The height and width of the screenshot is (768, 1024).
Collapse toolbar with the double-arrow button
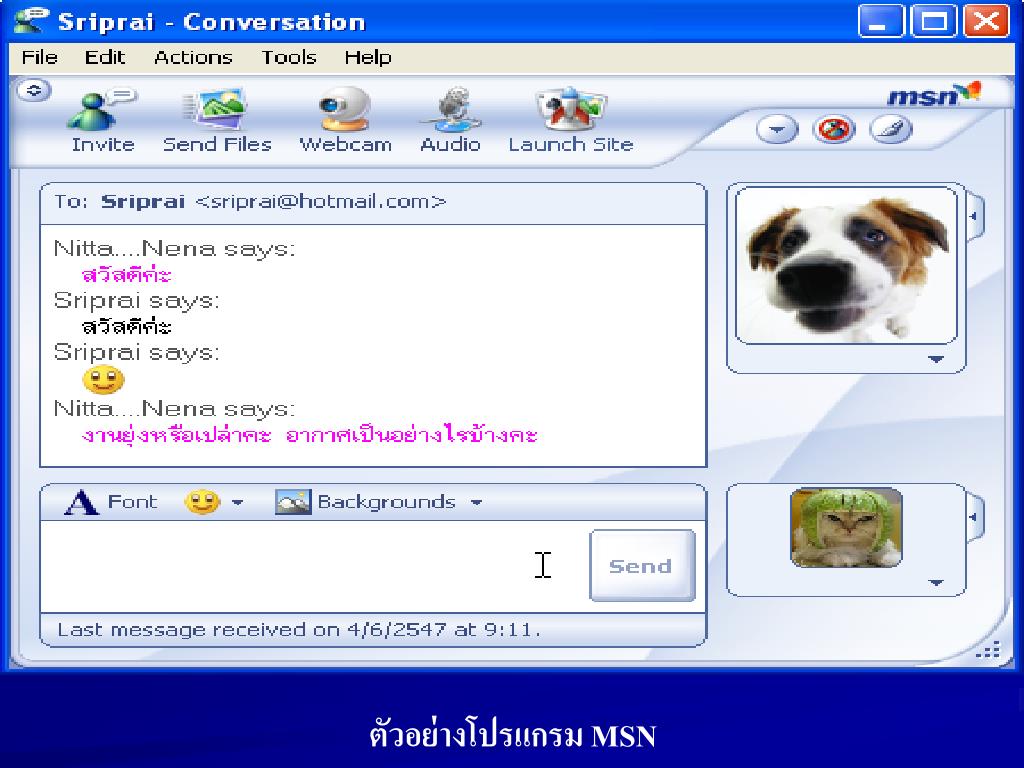pos(34,90)
